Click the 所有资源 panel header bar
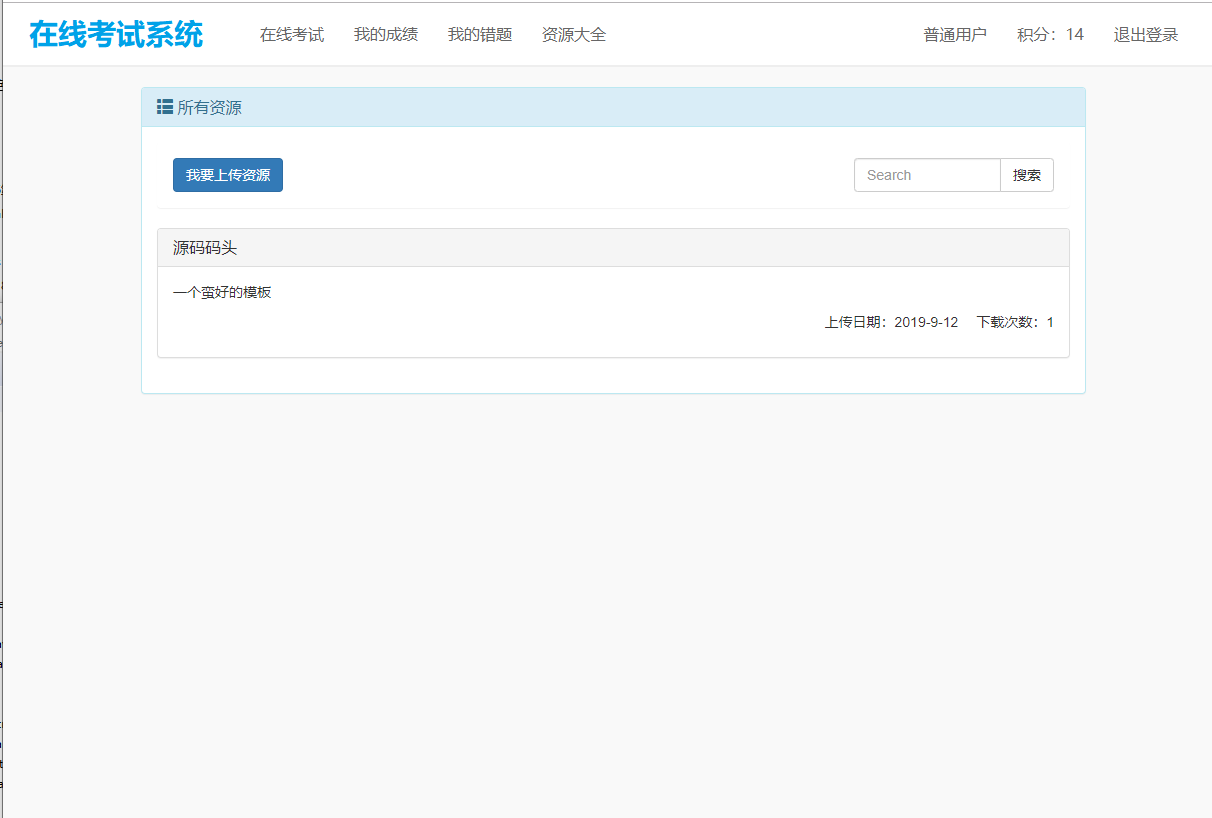 point(613,106)
